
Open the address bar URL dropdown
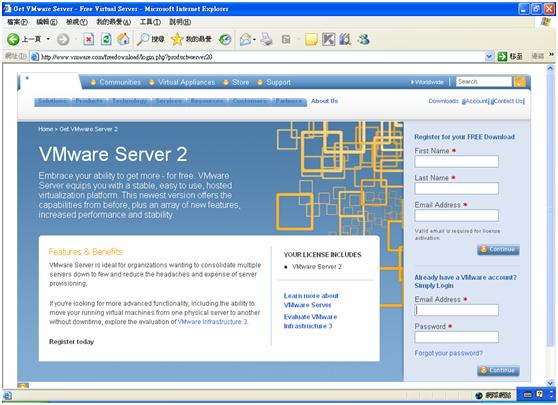(x=489, y=56)
